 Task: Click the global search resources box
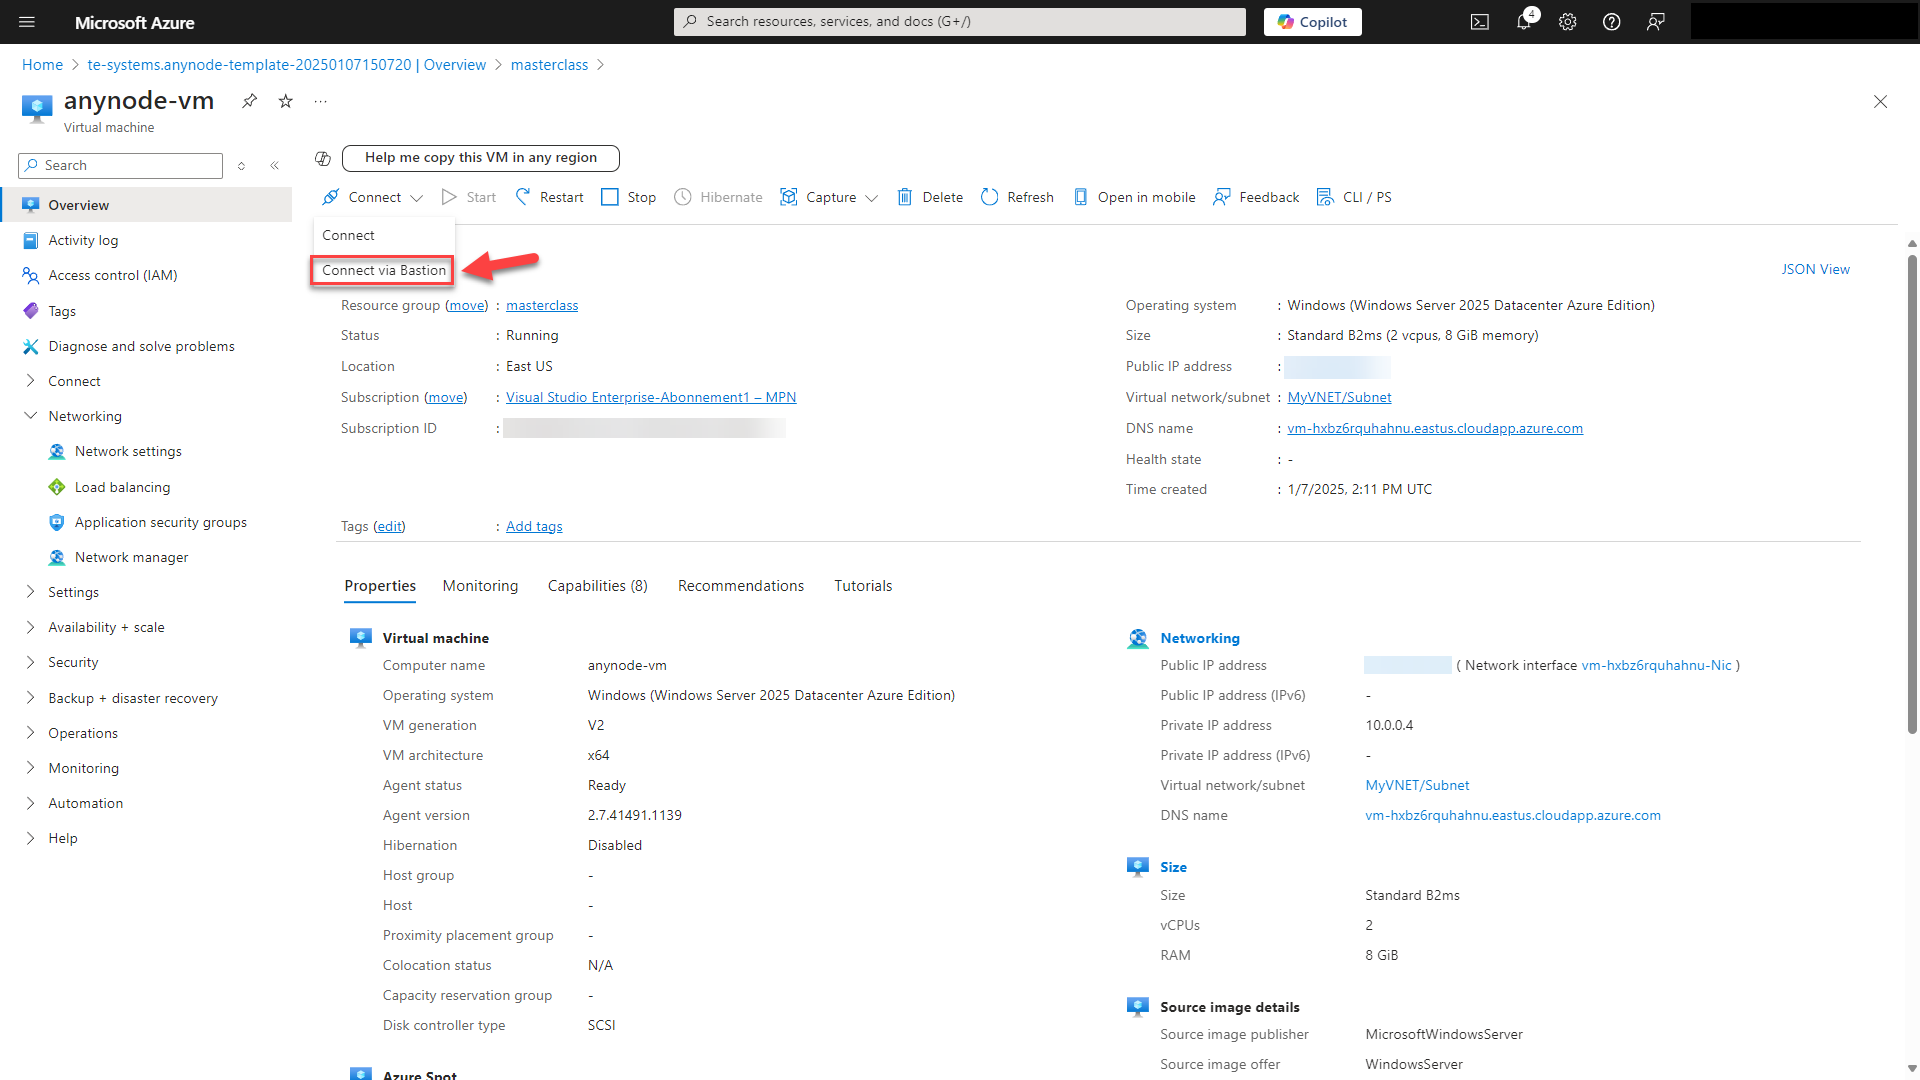(960, 22)
